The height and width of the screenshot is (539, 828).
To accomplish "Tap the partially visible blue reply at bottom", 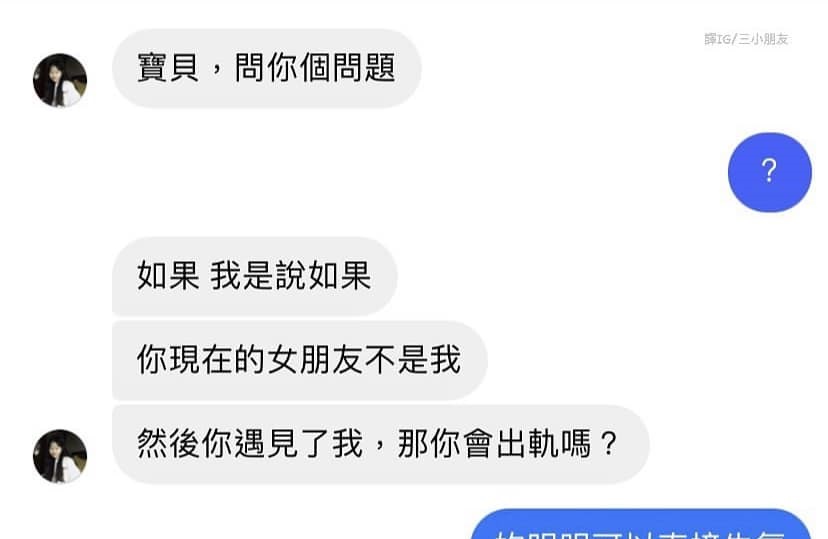I will point(641,524).
